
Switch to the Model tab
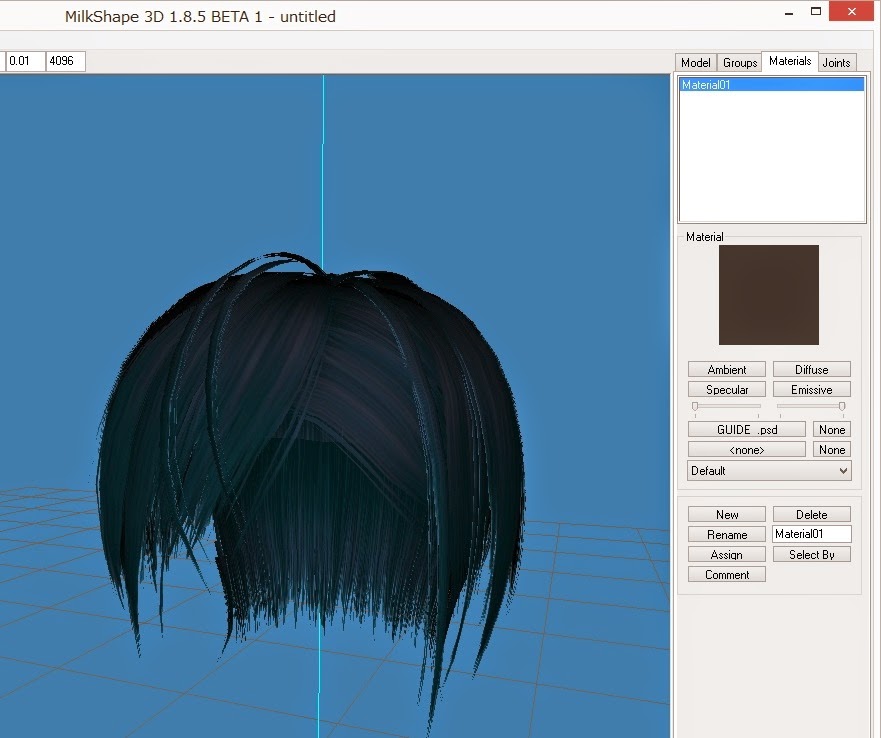pyautogui.click(x=695, y=62)
